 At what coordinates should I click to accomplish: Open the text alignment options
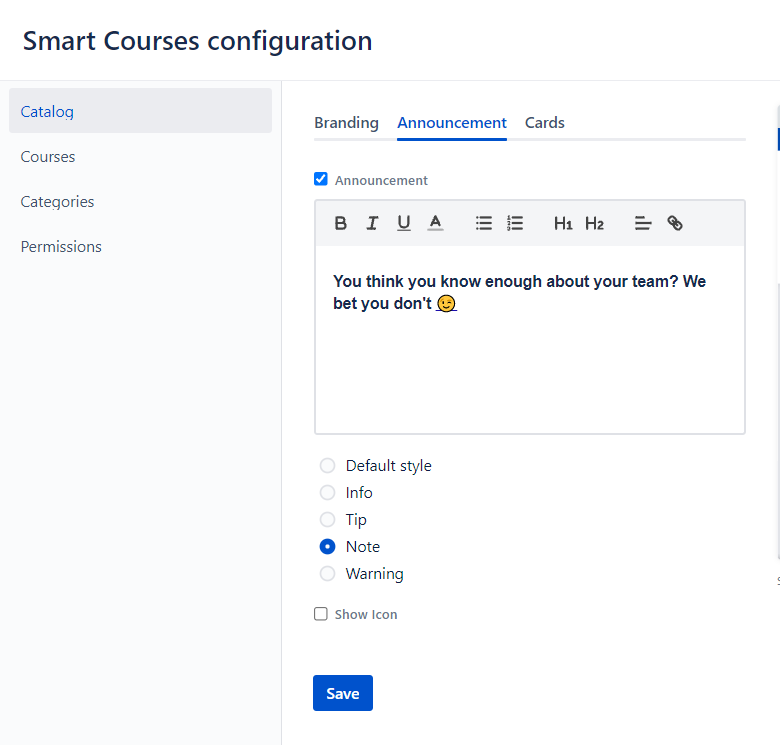[643, 223]
